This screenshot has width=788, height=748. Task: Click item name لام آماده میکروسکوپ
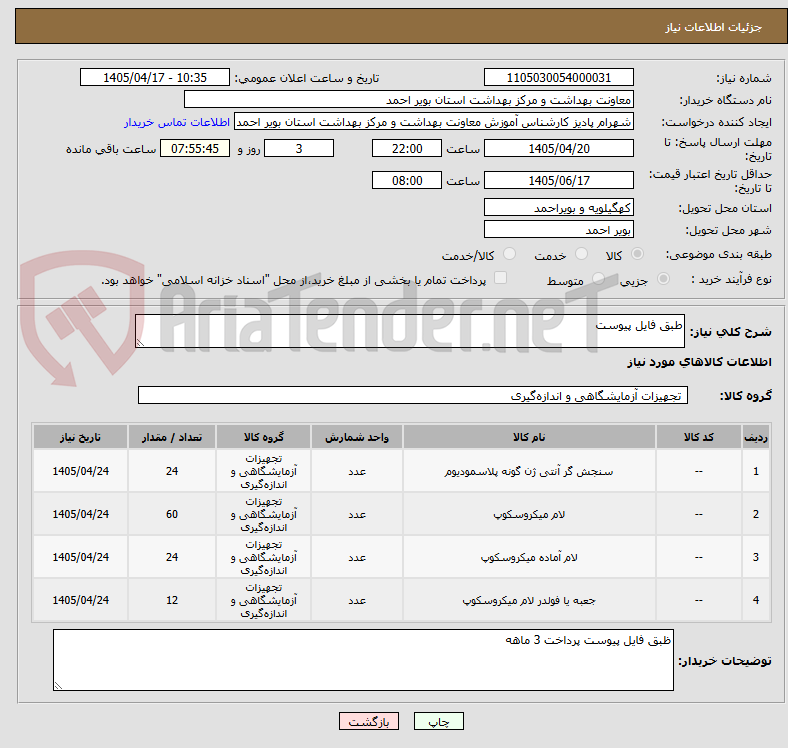tap(529, 557)
